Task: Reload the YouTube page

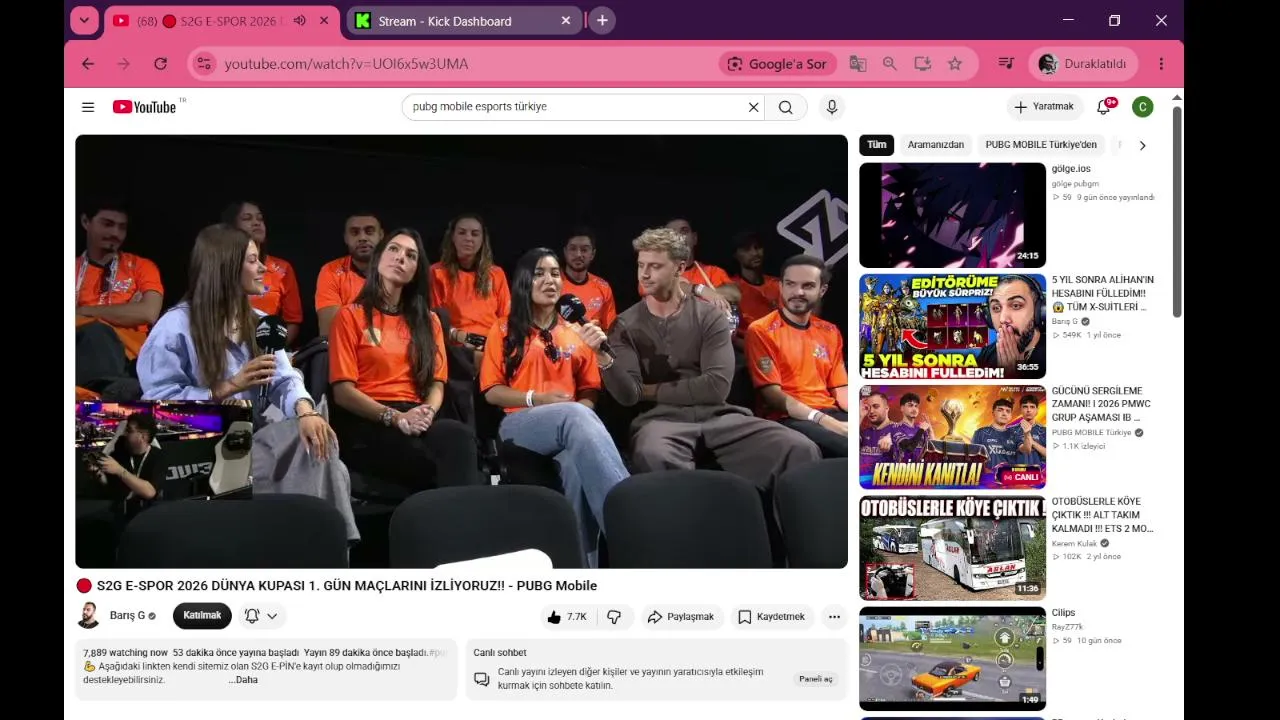Action: 160,64
